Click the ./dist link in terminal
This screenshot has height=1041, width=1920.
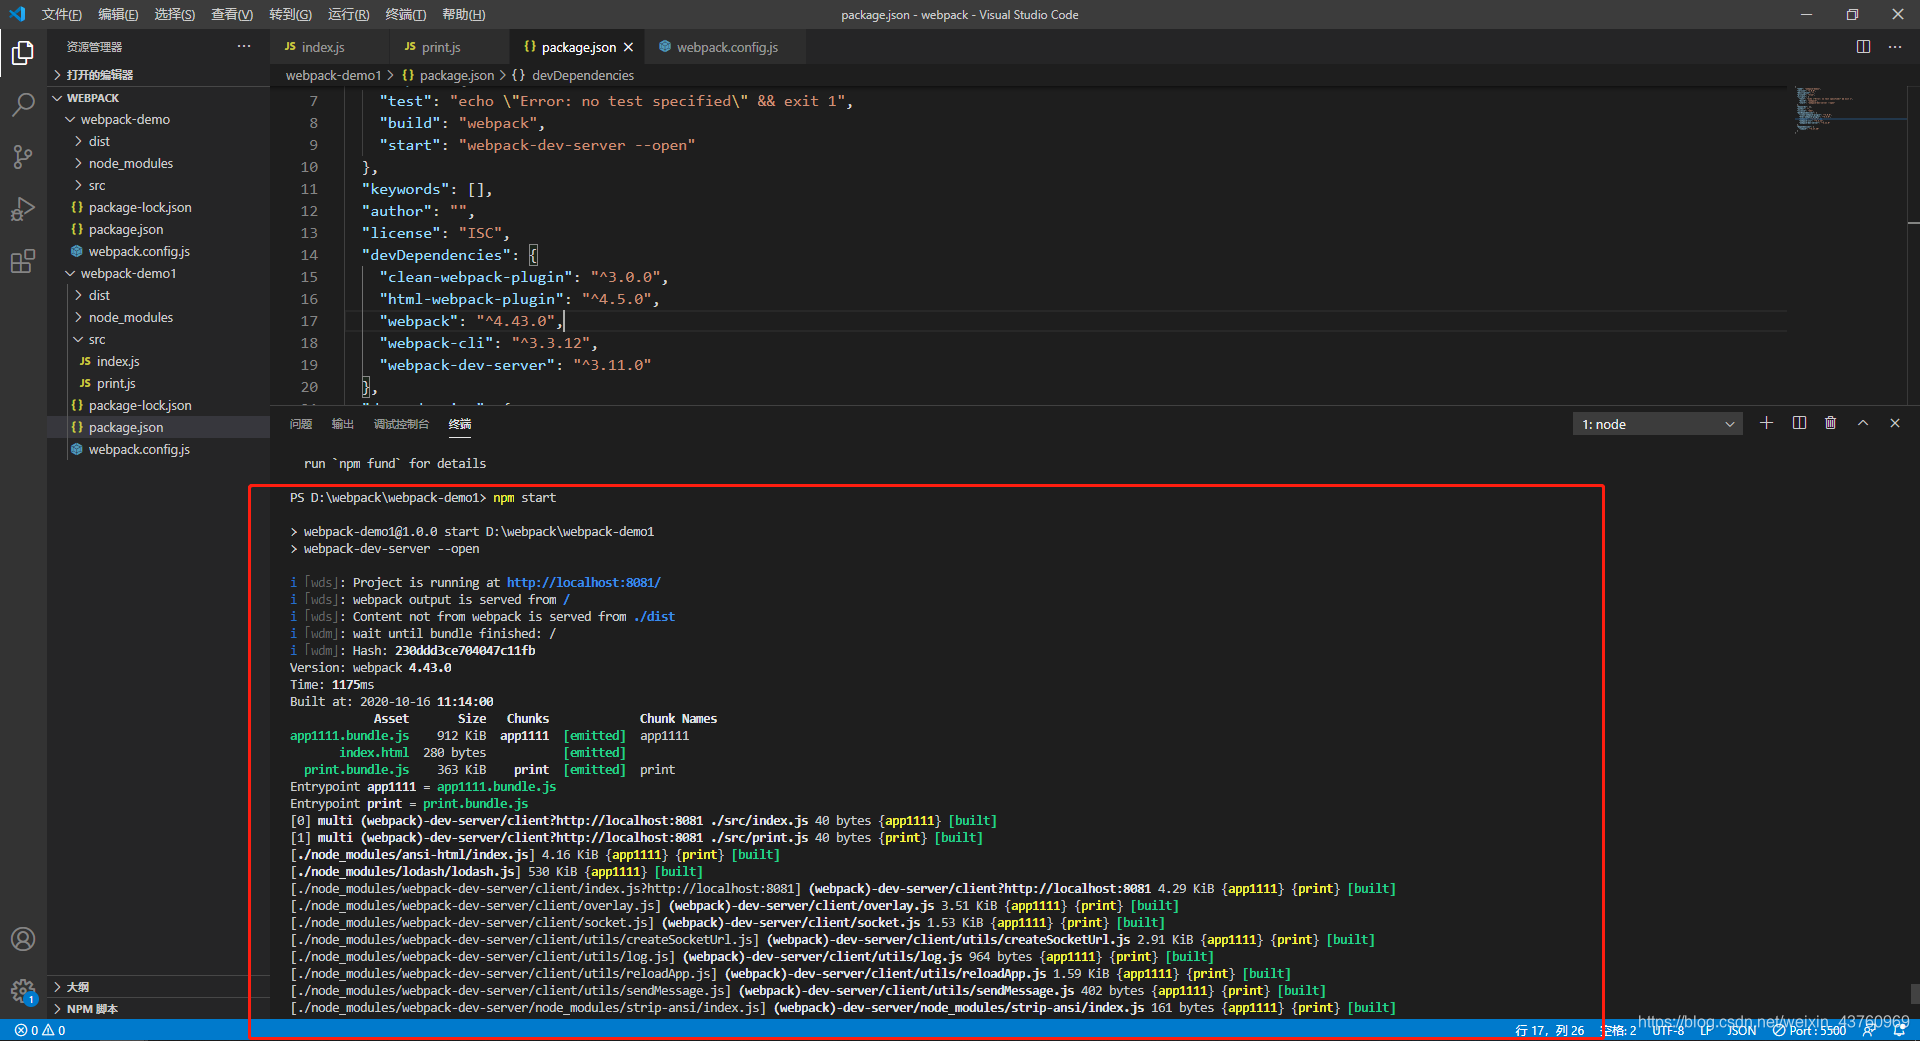pos(654,616)
